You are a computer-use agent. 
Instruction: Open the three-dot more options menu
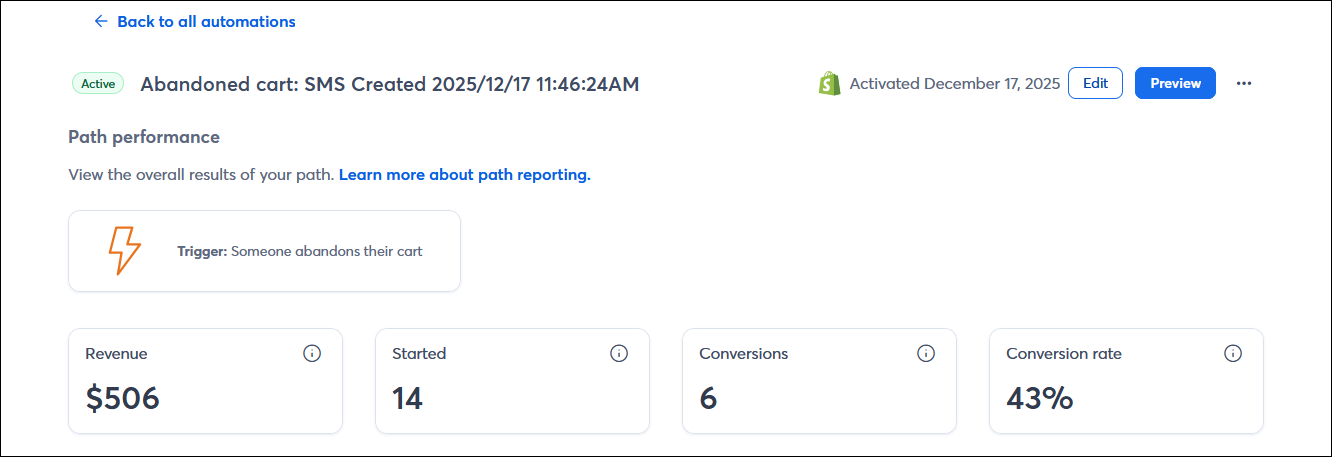pos(1244,83)
